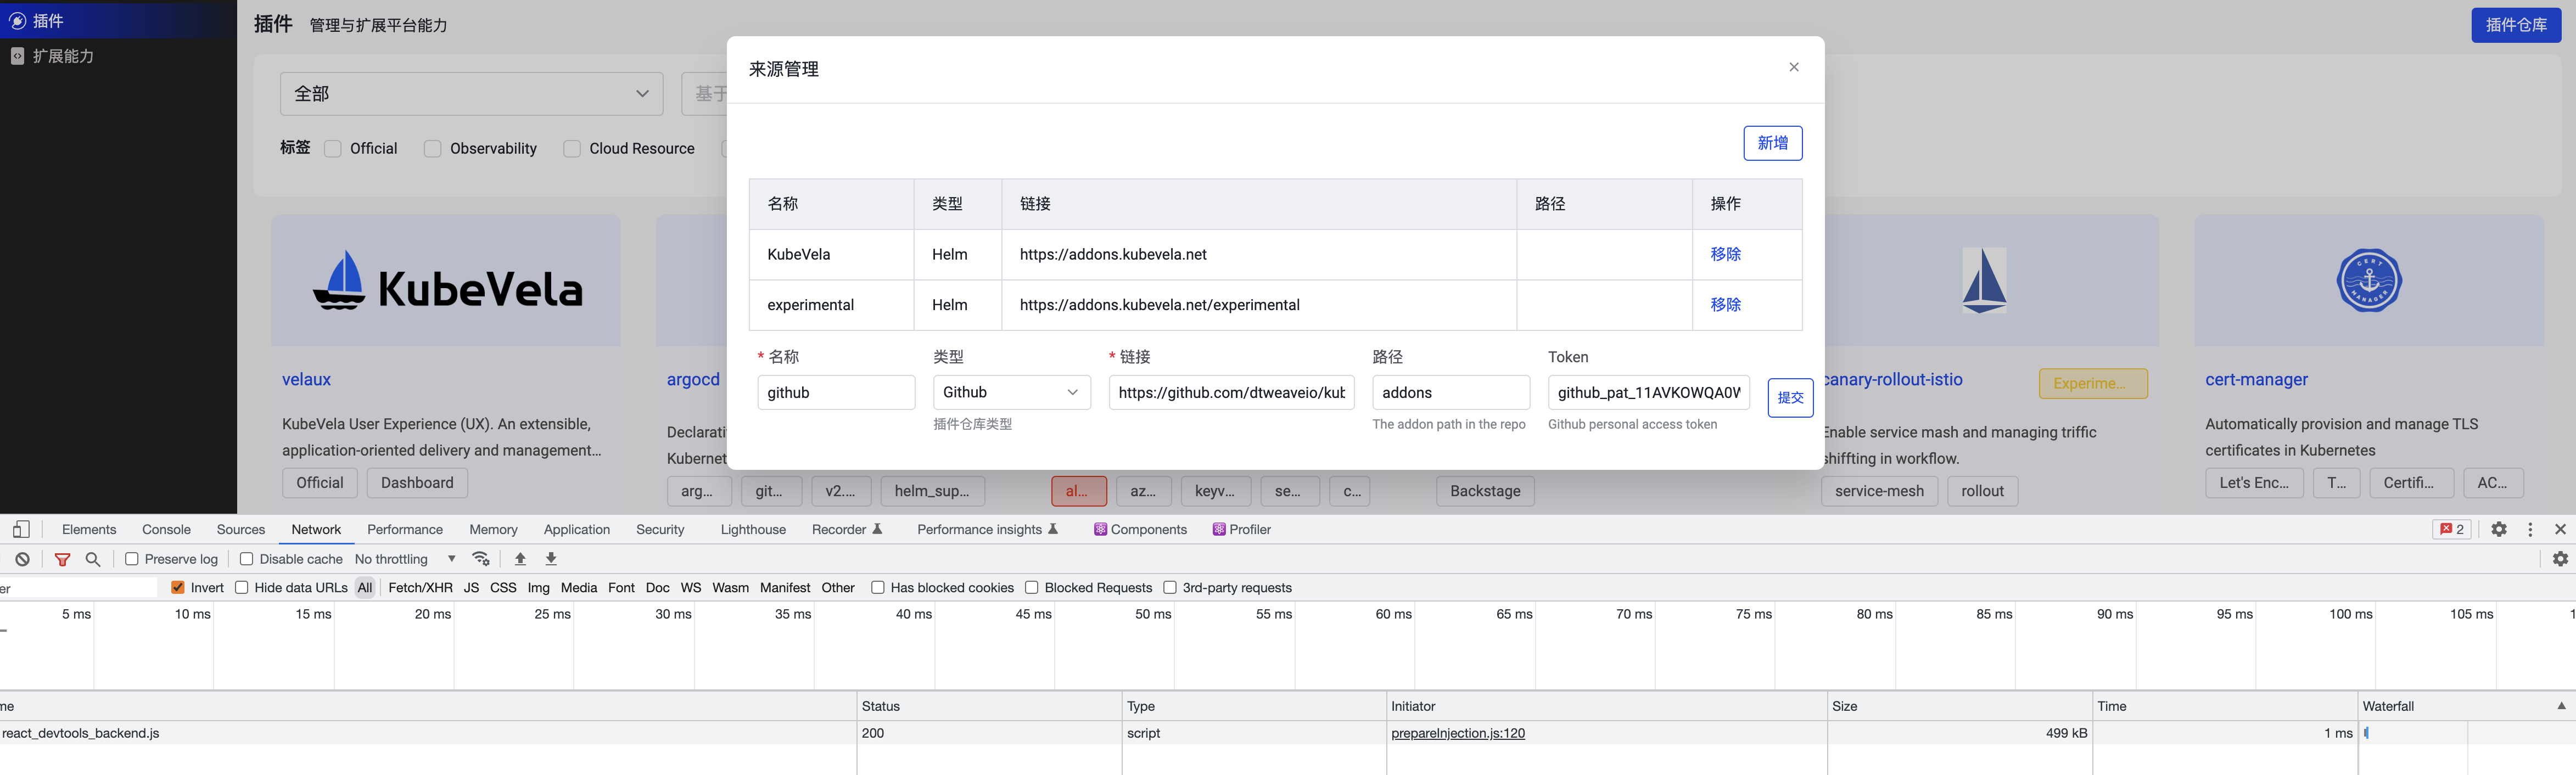This screenshot has width=2576, height=775.
Task: Toggle the device toolbar icon in DevTools
Action: [21, 529]
